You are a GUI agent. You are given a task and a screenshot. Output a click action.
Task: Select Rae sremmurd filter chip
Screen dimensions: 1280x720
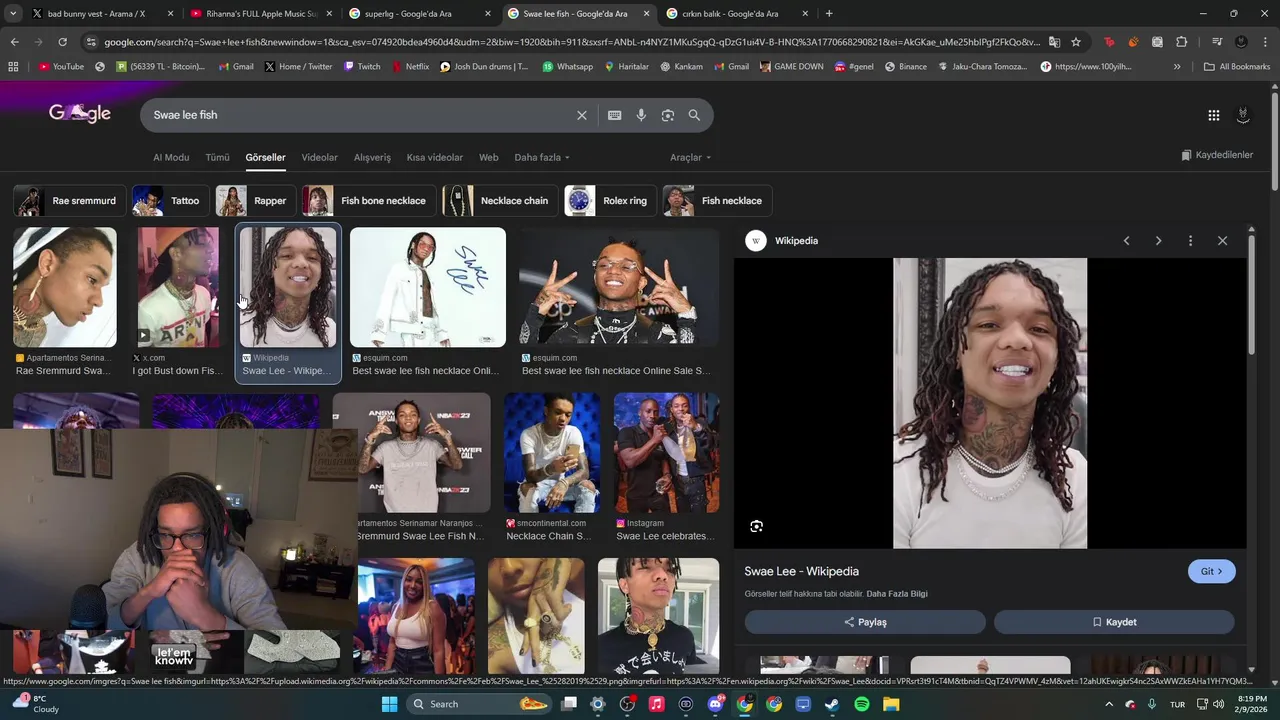69,201
